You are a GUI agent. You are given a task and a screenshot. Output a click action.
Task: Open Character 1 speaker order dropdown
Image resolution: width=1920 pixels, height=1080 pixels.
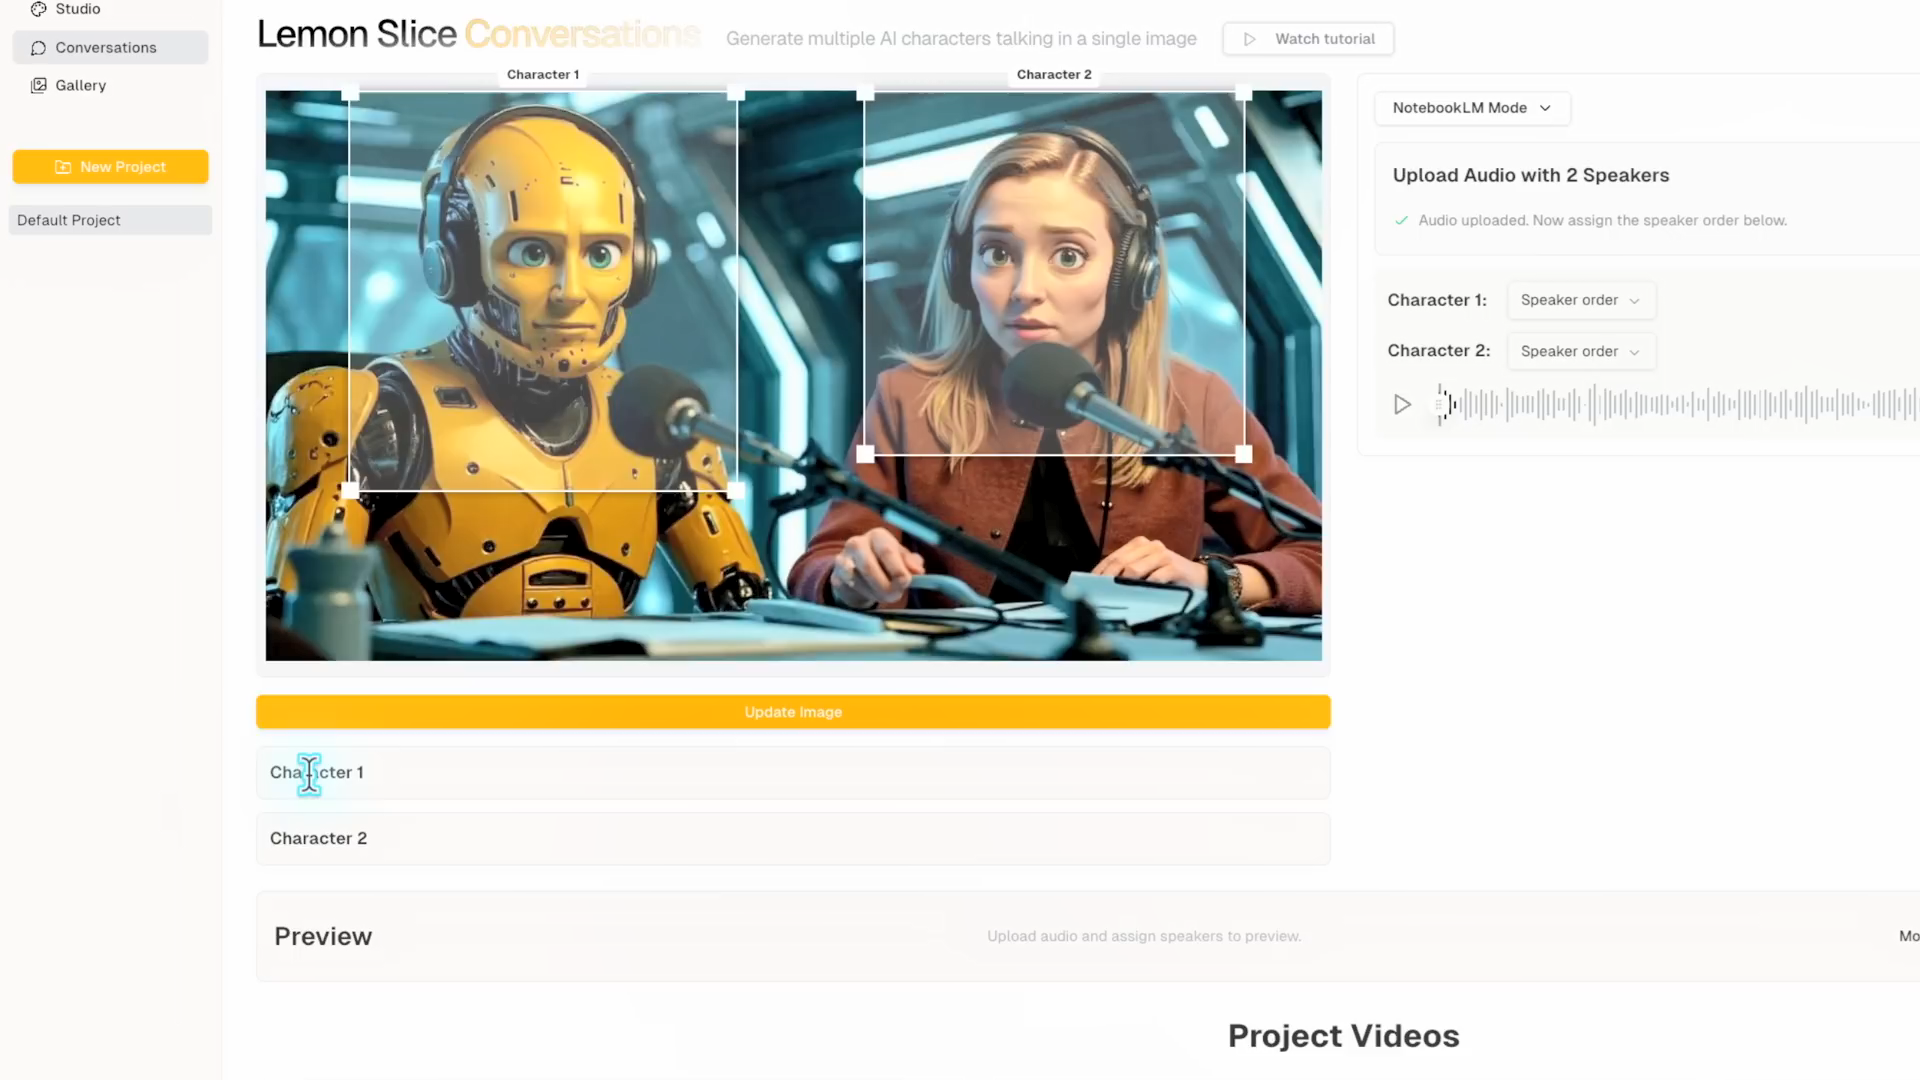[x=1580, y=300]
